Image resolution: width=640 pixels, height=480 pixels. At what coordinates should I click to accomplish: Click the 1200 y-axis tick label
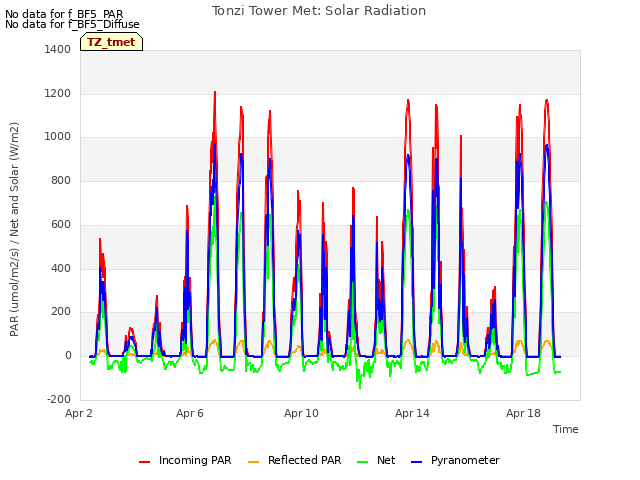(x=58, y=93)
